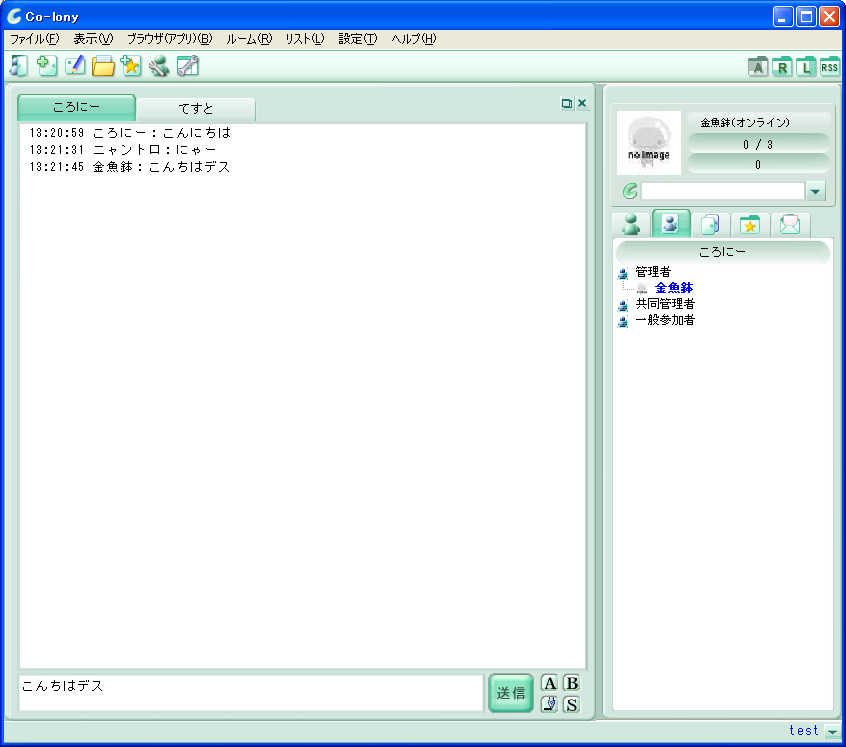The height and width of the screenshot is (747, 846).
Task: Click the R folder toolbar icon
Action: coord(782,67)
